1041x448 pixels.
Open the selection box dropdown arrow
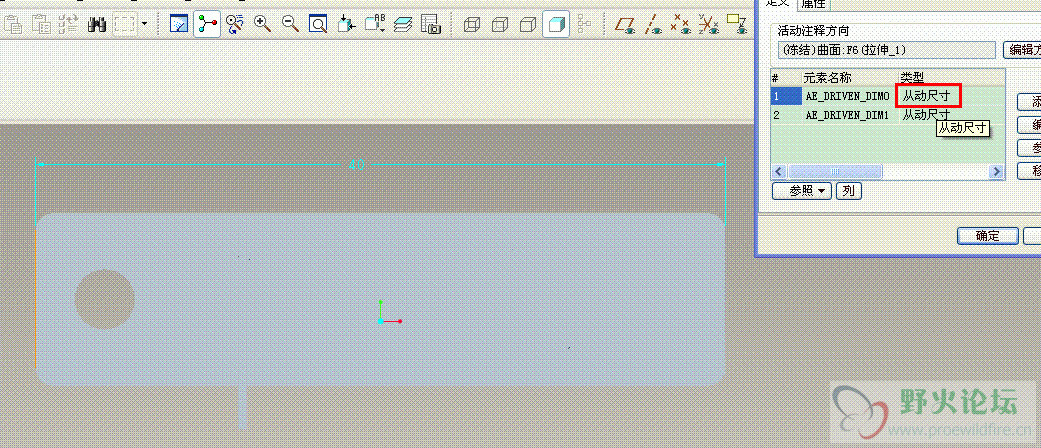point(144,25)
